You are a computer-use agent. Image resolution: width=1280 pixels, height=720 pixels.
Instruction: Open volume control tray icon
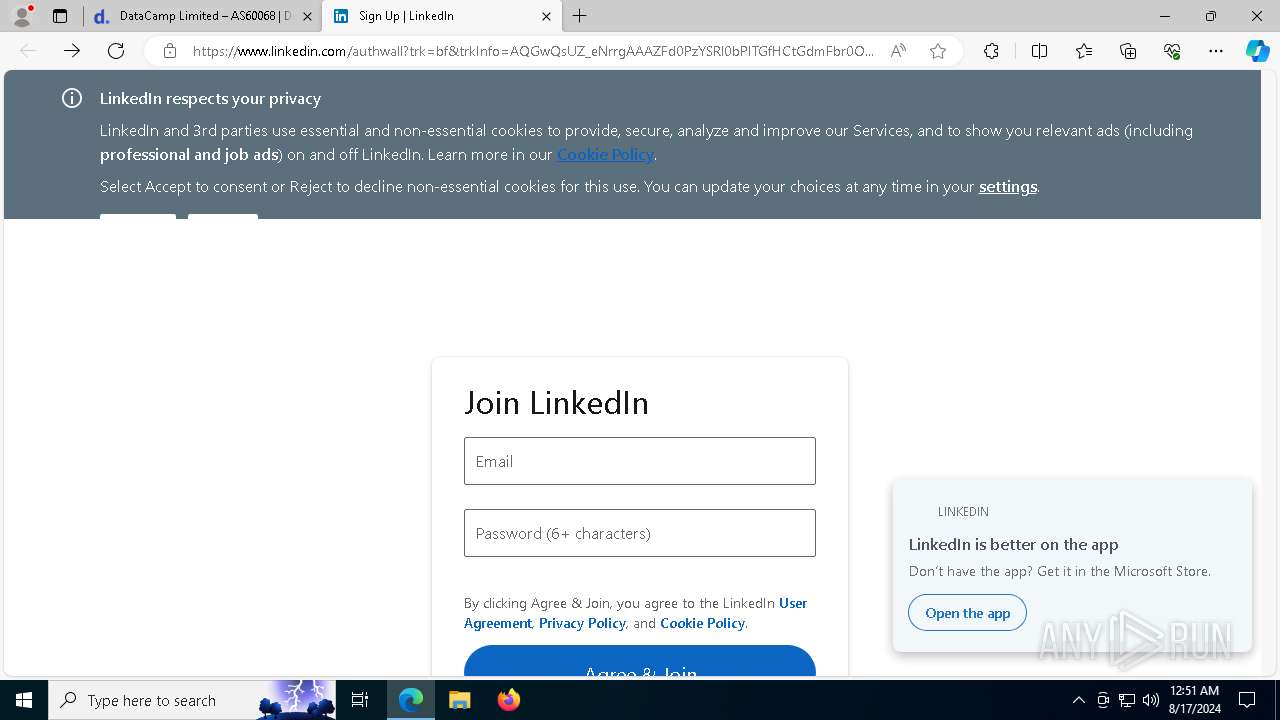[x=1151, y=700]
